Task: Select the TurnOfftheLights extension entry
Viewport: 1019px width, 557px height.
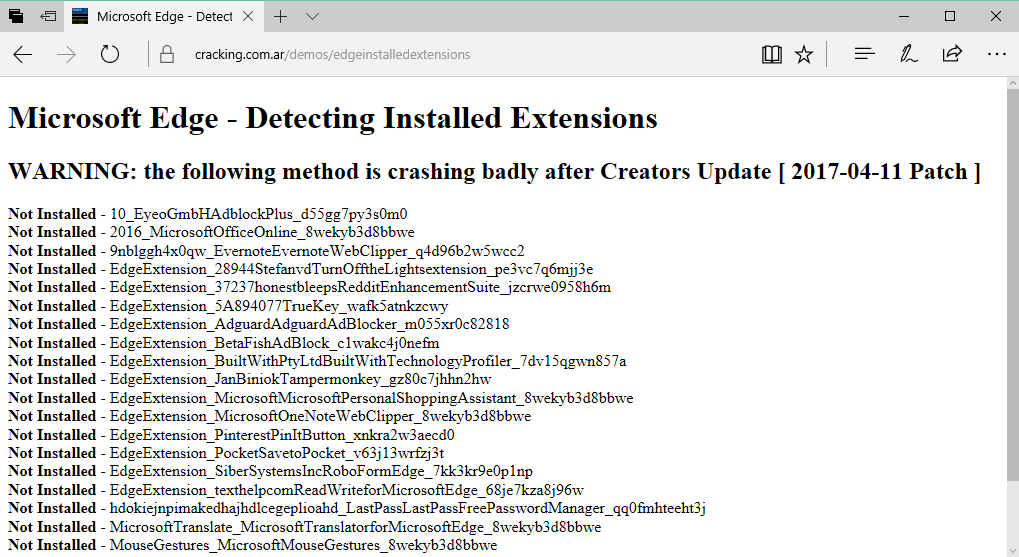Action: [x=300, y=269]
